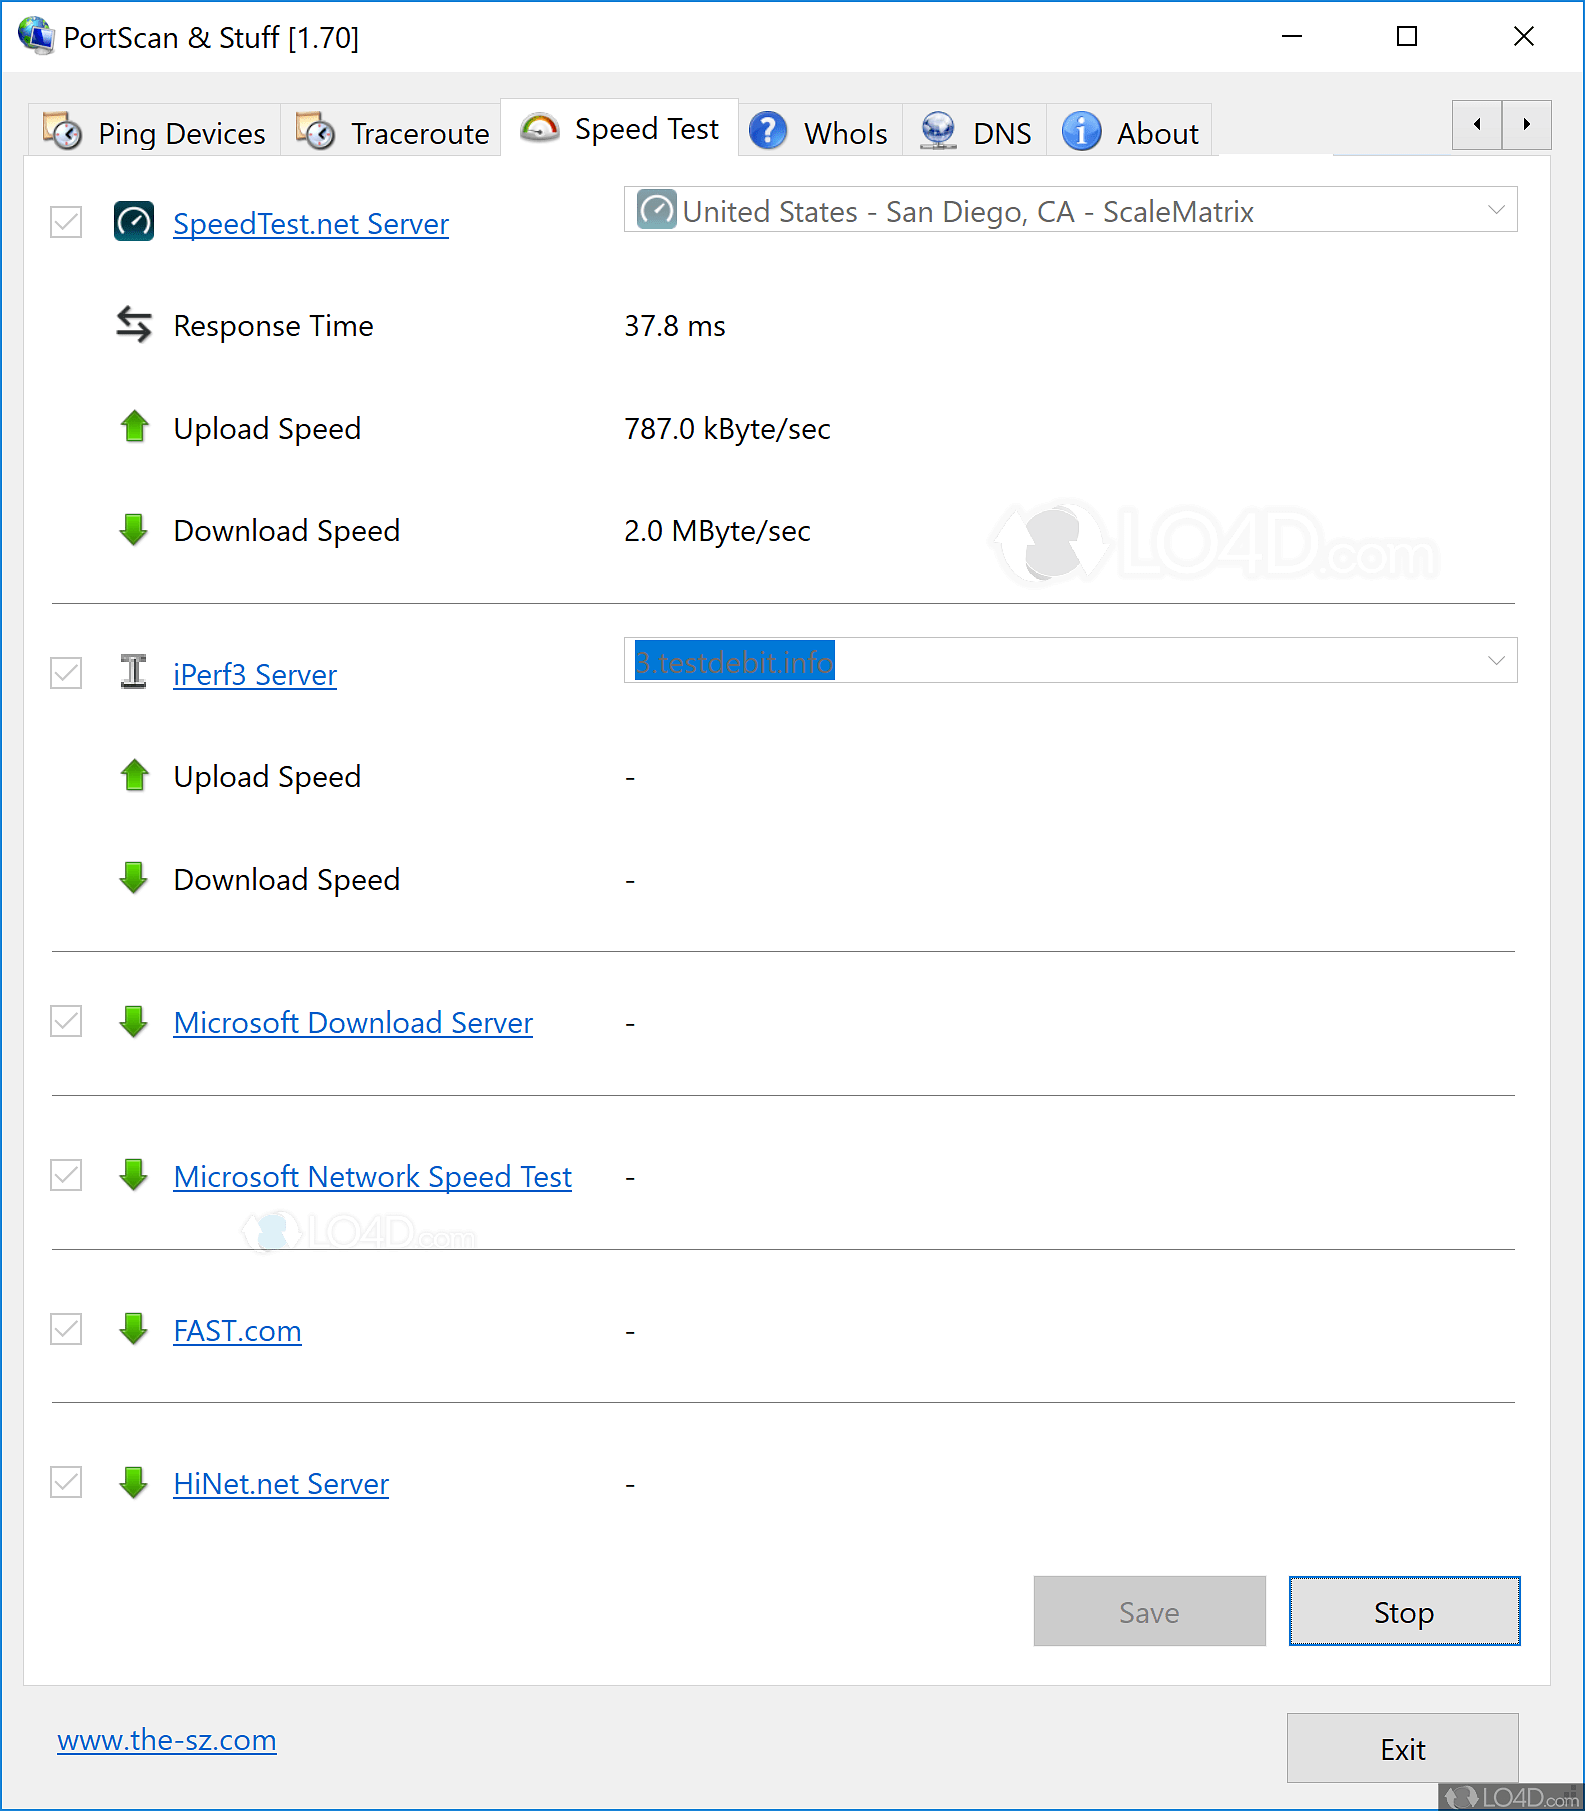Click the Exit button
This screenshot has width=1585, height=1811.
click(x=1402, y=1748)
